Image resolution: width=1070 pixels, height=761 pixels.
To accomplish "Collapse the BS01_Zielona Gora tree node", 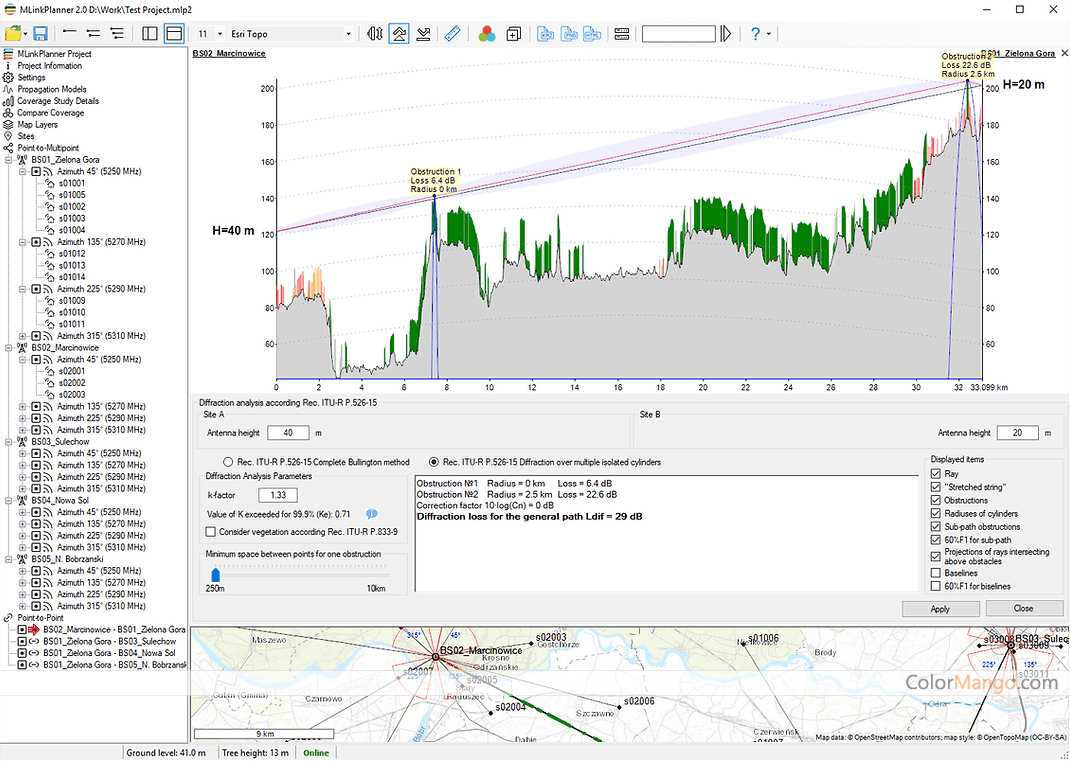I will click(x=9, y=160).
